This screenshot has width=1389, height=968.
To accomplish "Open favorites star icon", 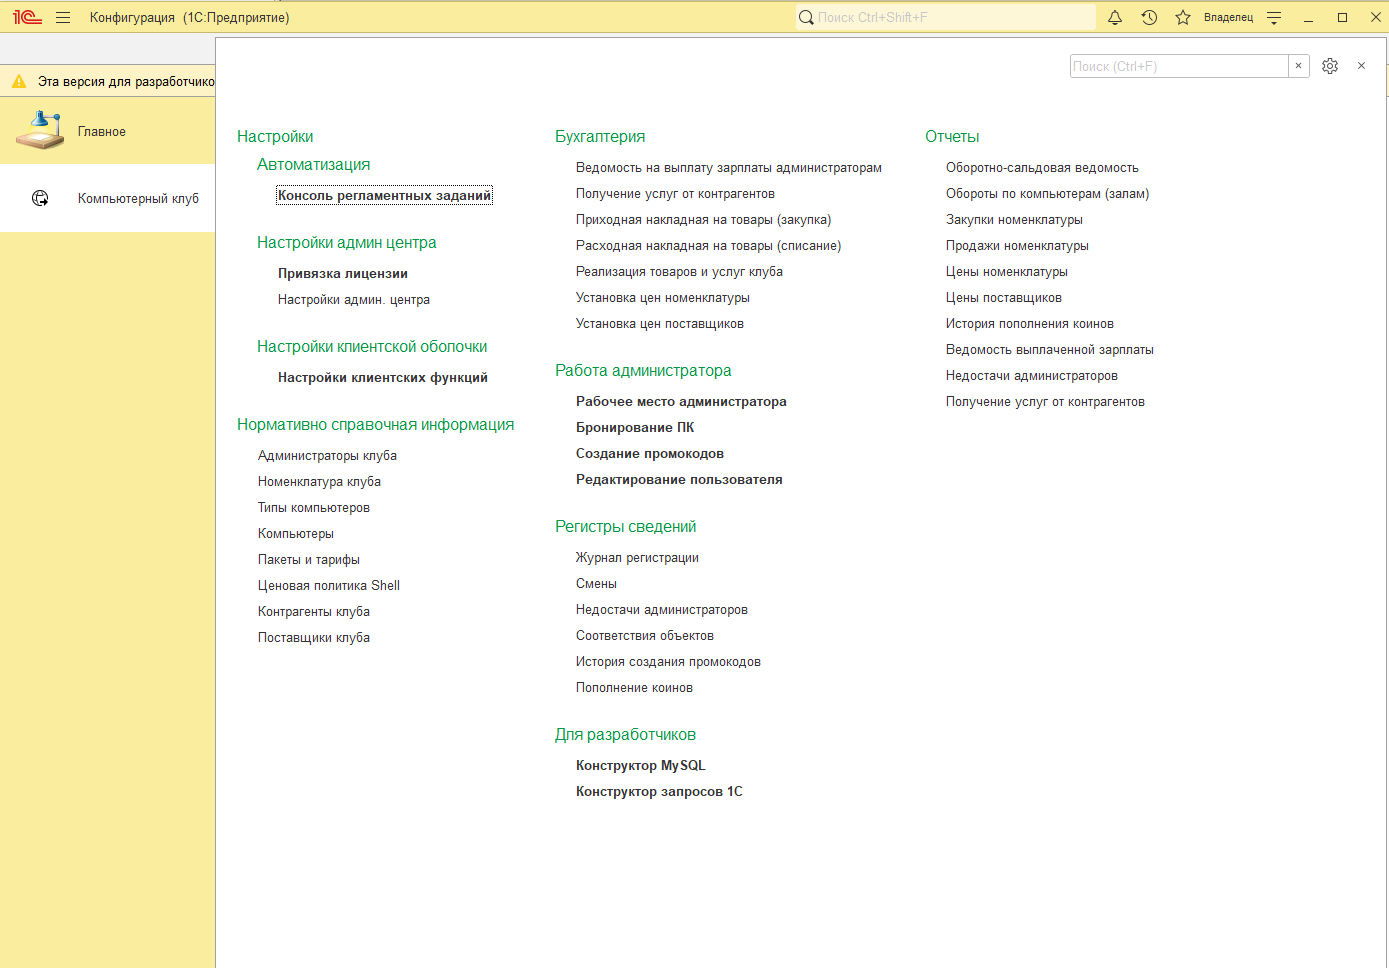I will pos(1183,18).
